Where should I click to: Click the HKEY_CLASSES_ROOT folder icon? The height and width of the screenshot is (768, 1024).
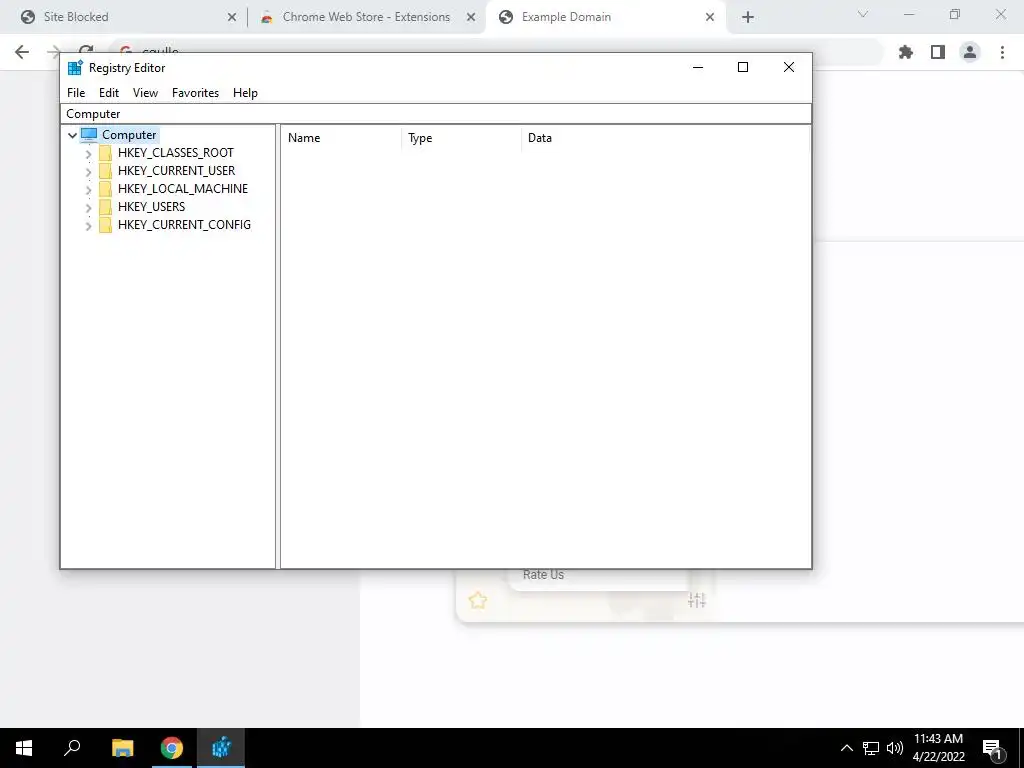(x=105, y=153)
